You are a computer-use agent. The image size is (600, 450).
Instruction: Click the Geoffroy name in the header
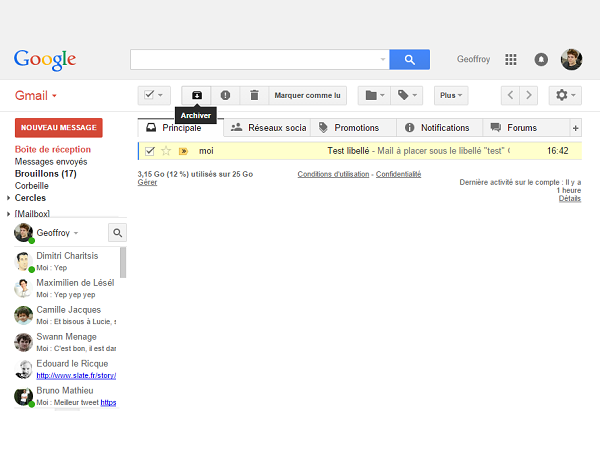pyautogui.click(x=473, y=59)
